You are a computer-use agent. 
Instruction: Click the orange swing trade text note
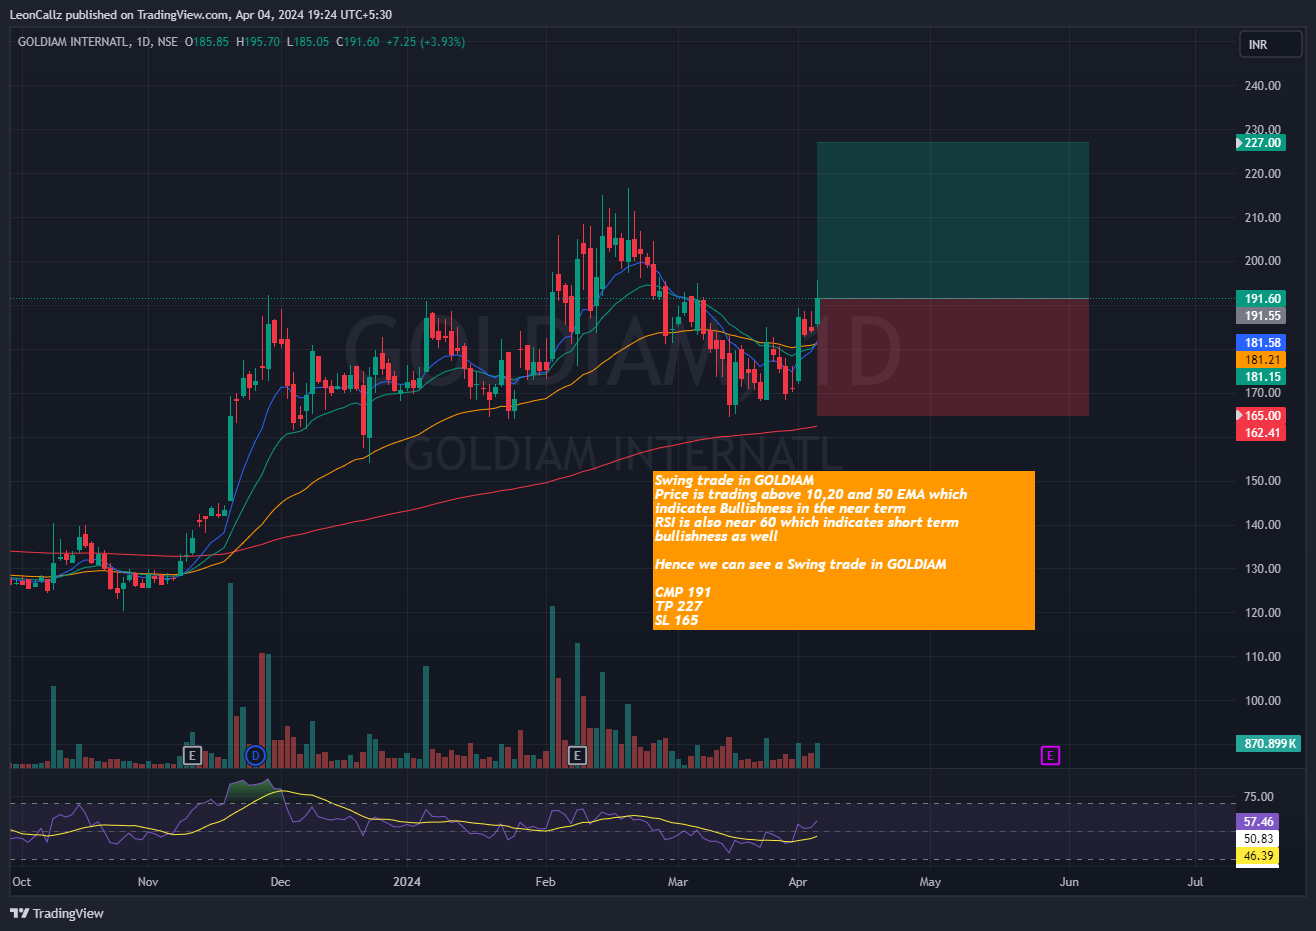(843, 550)
